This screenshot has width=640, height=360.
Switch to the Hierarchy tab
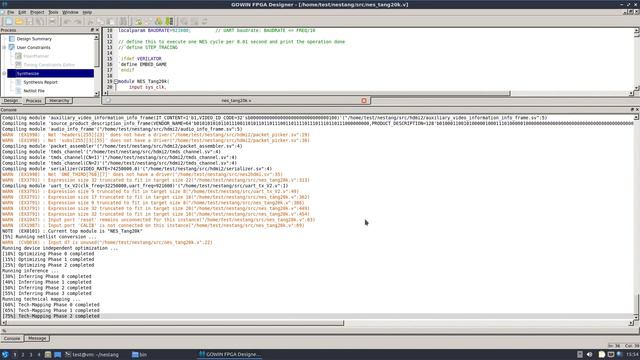59,100
